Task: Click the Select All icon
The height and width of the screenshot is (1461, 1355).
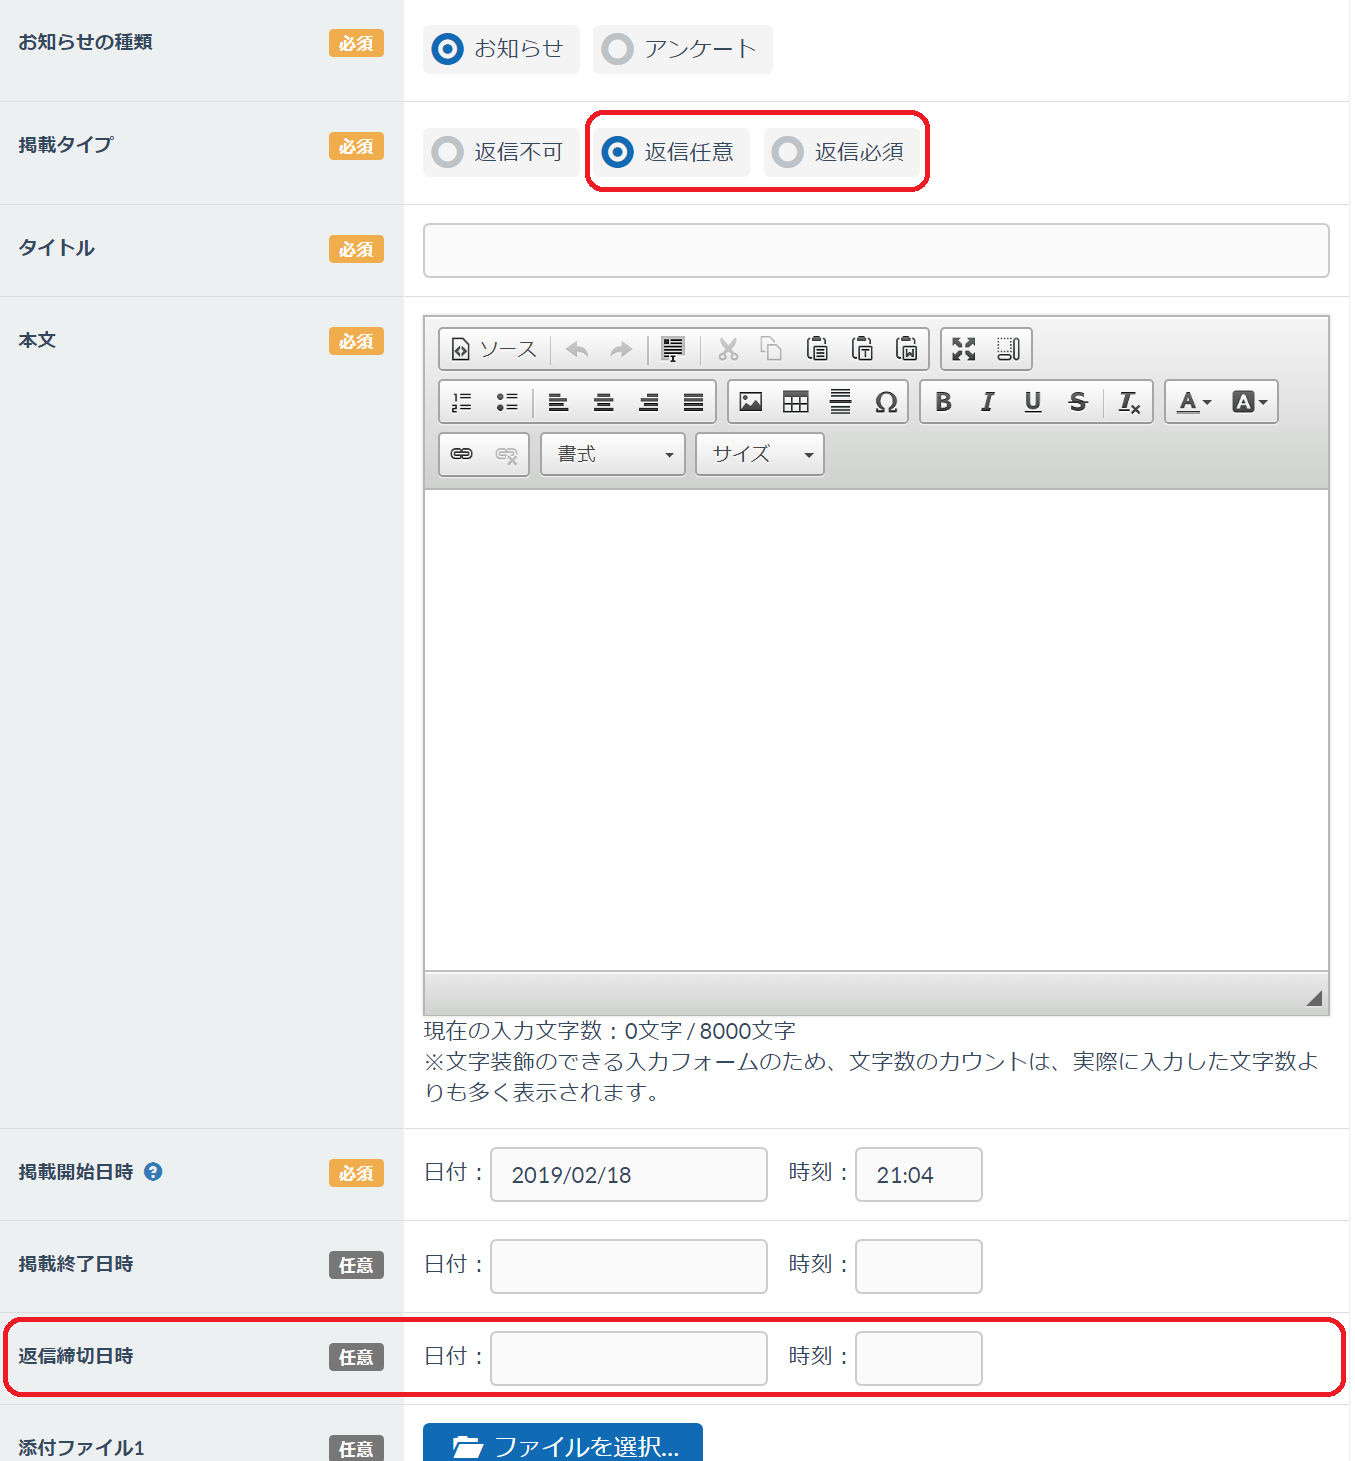Action: tap(673, 349)
